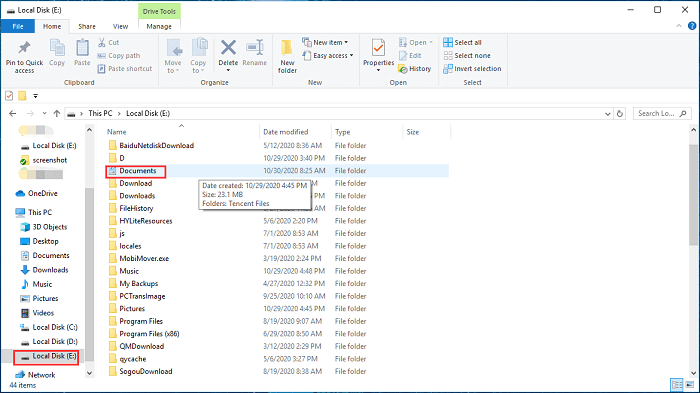
Task: Refresh the current folder view
Action: point(620,113)
